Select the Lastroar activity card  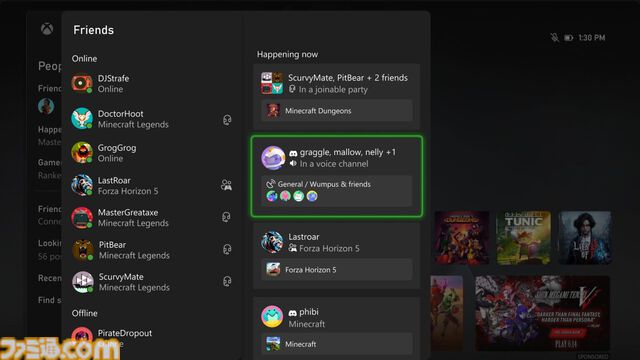click(x=336, y=256)
